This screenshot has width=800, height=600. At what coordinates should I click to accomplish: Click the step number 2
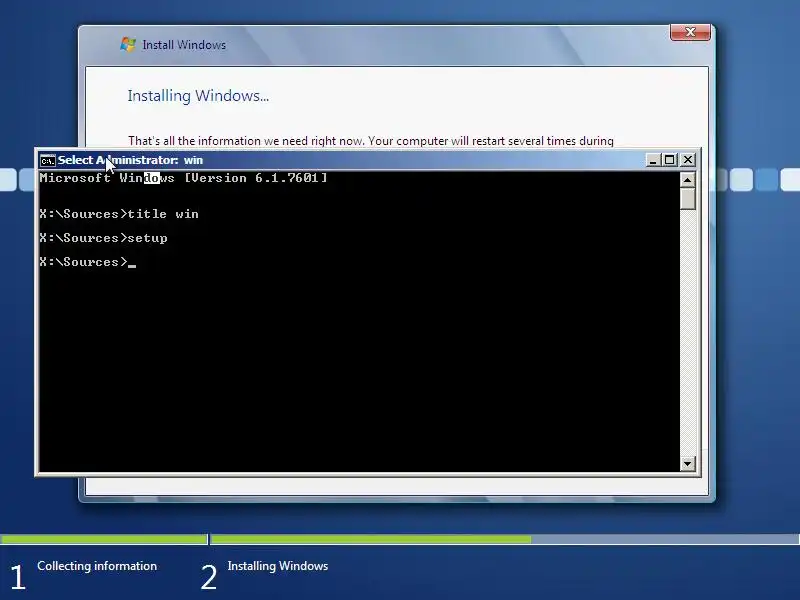(x=208, y=578)
